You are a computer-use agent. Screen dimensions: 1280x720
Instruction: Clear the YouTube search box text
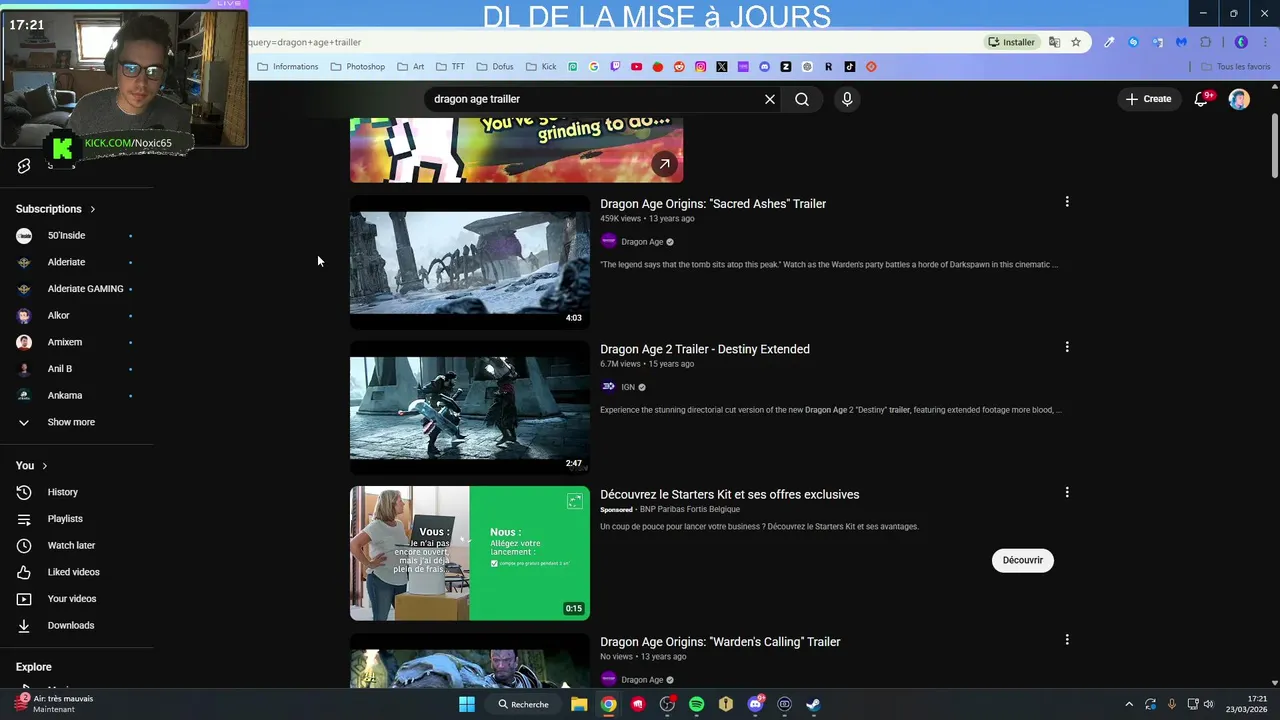[x=770, y=99]
